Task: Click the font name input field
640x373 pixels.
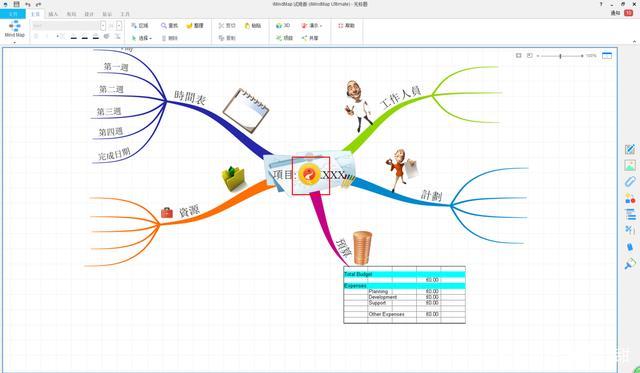Action: [65, 25]
